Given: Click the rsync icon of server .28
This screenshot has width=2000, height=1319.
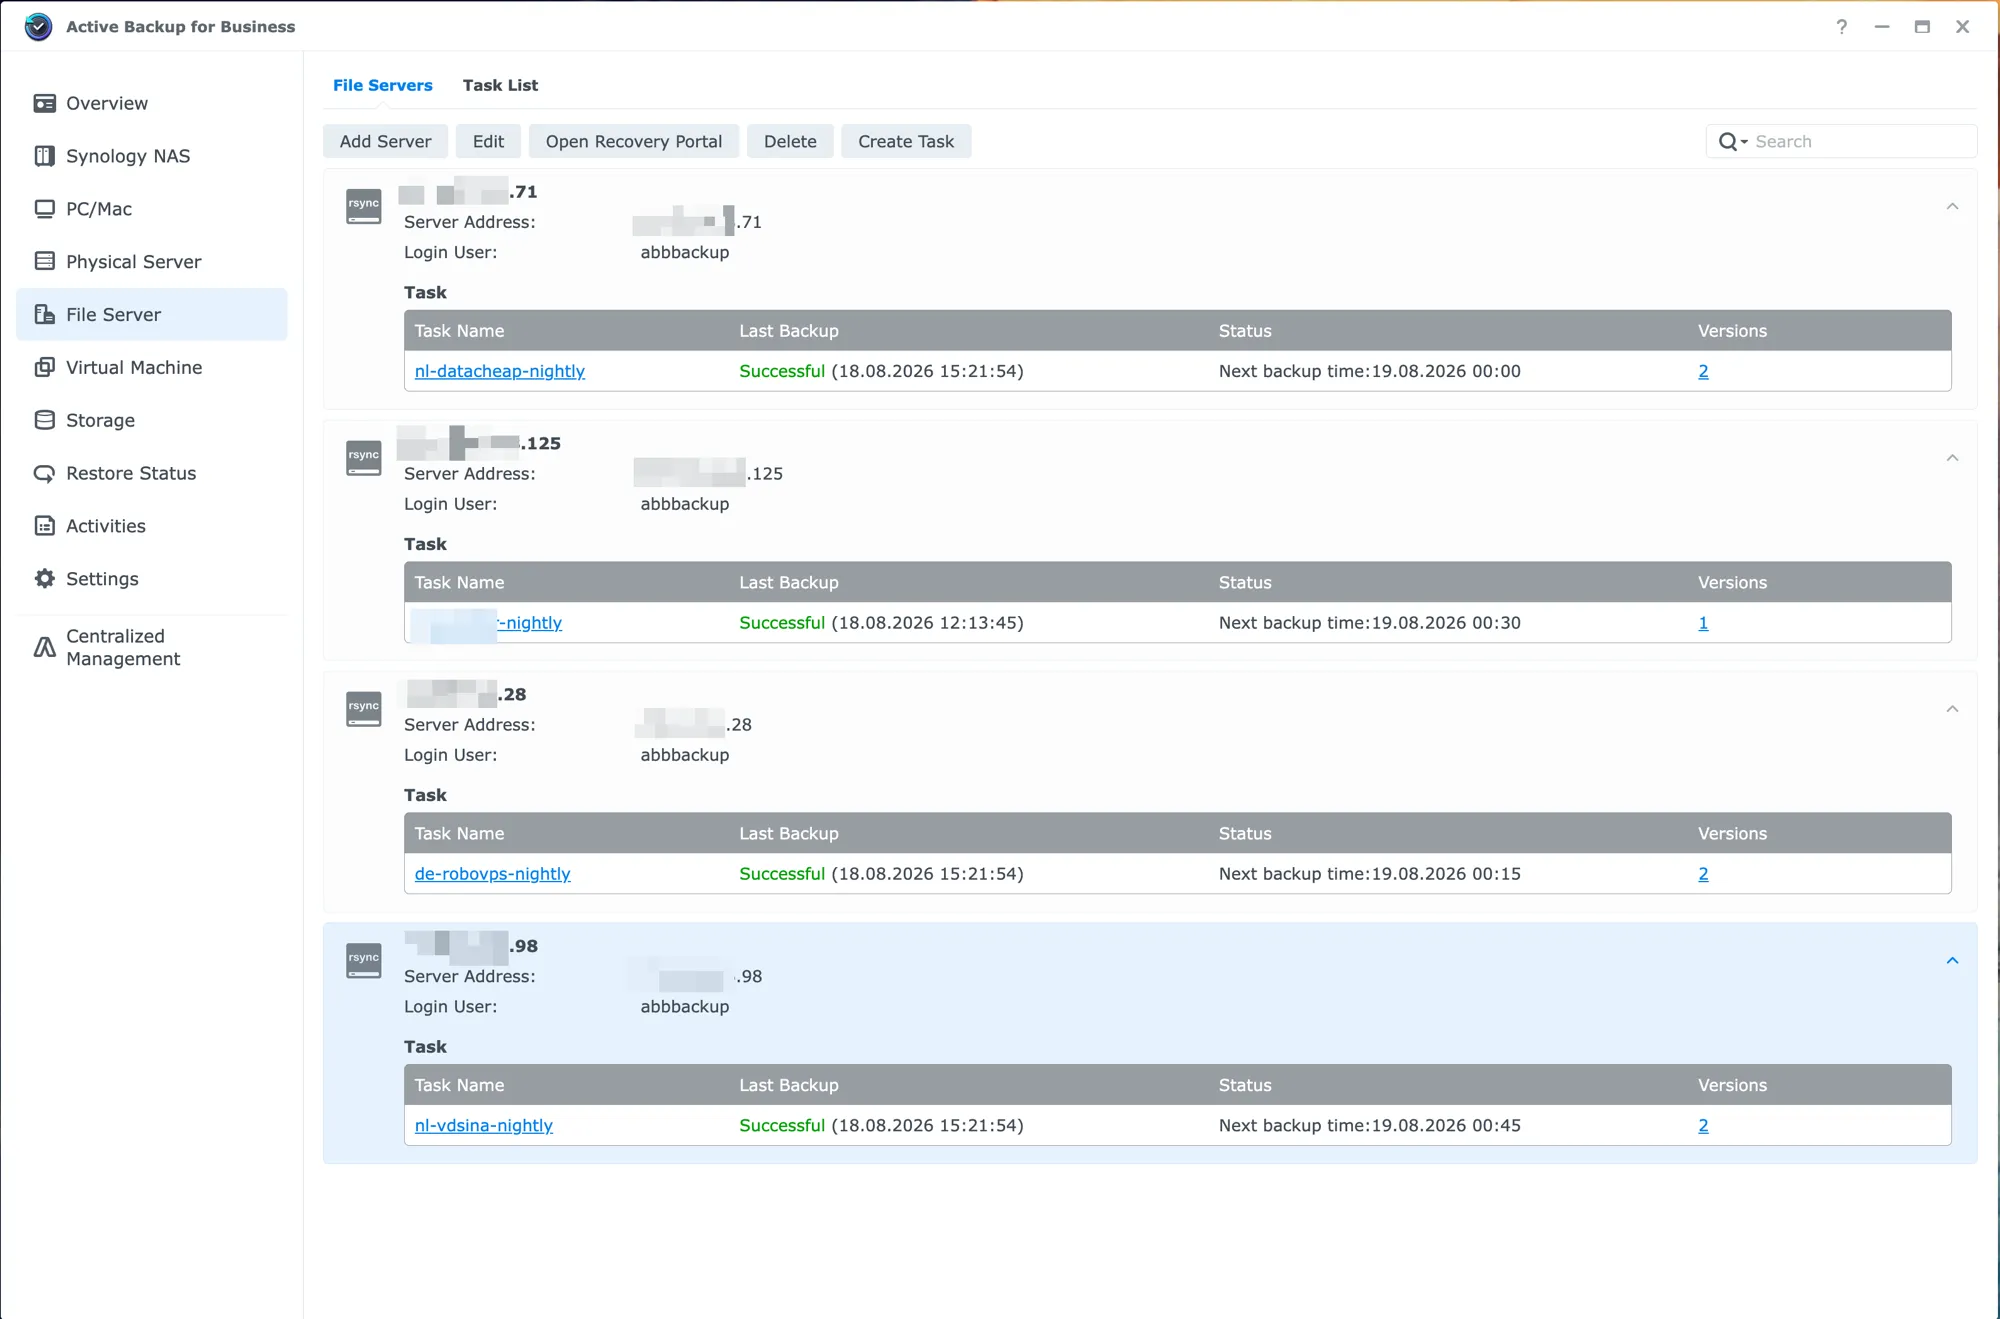Looking at the screenshot, I should point(364,709).
